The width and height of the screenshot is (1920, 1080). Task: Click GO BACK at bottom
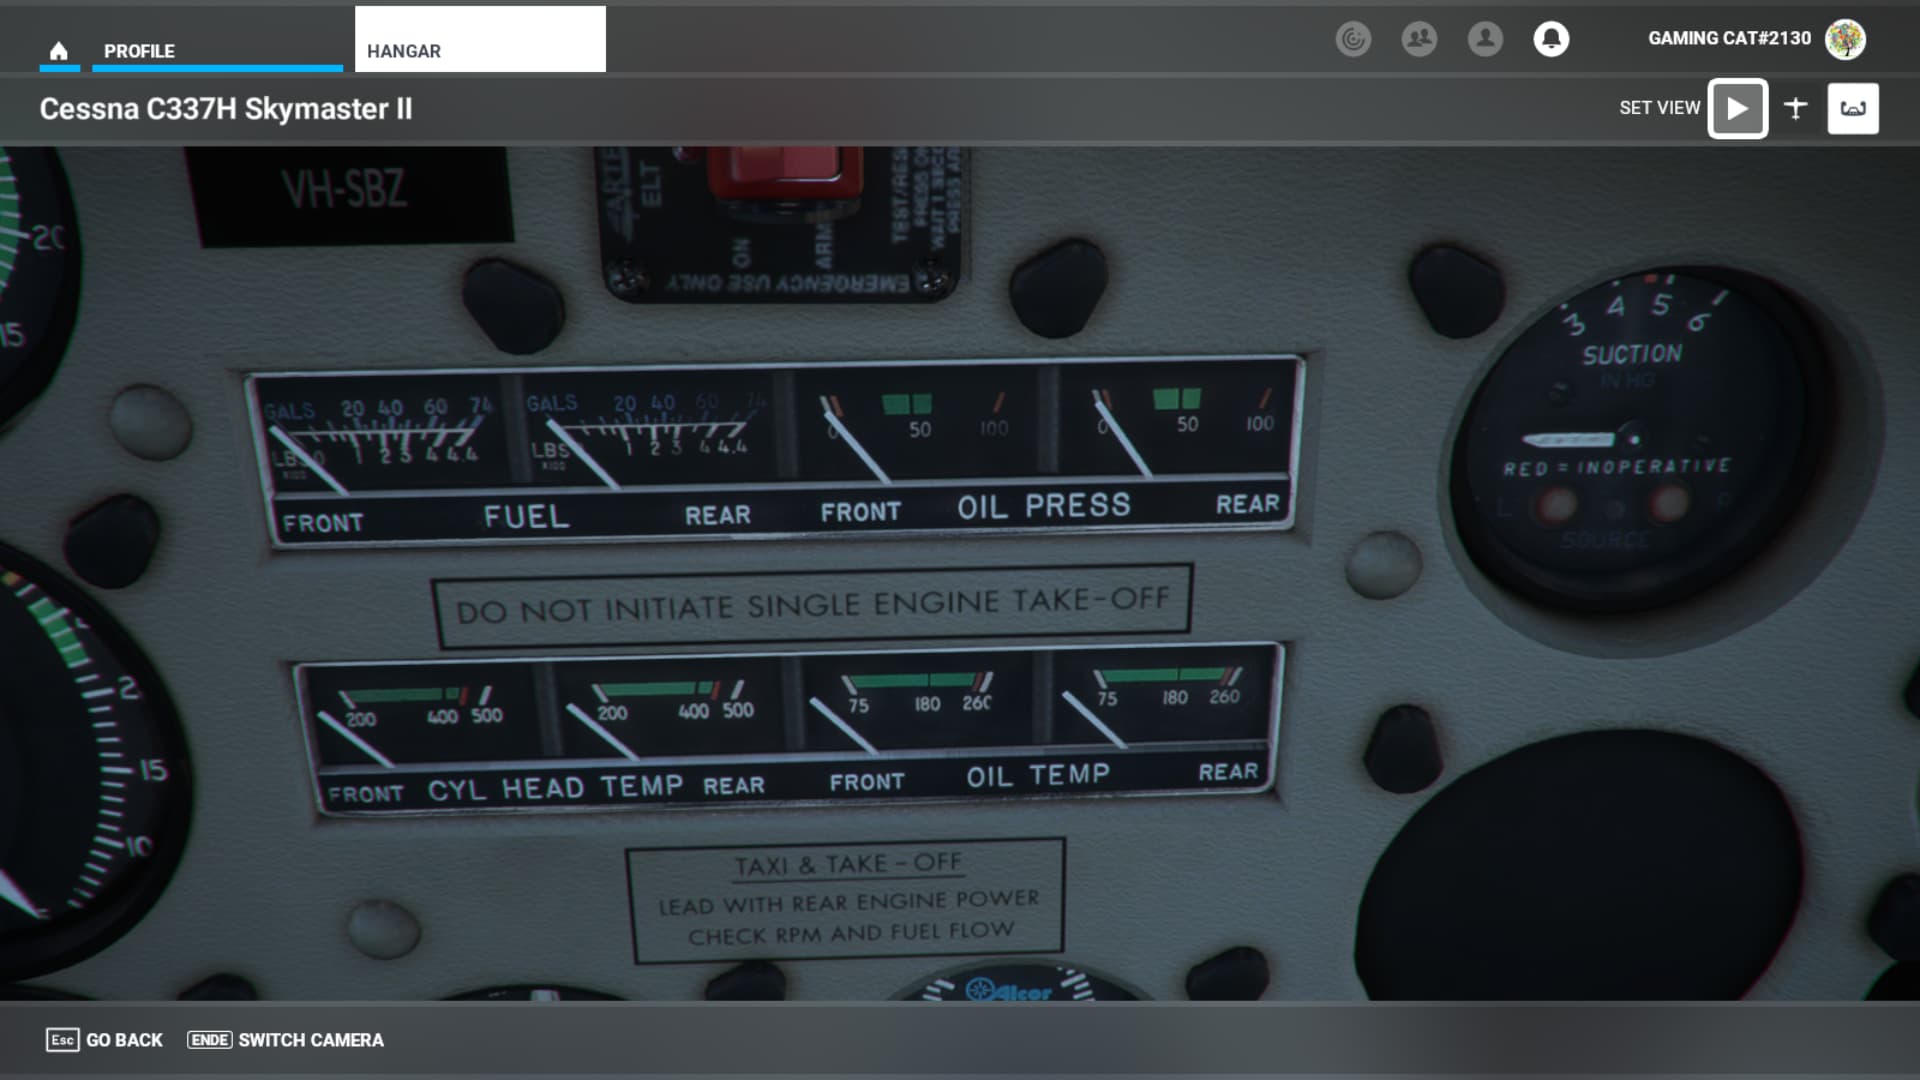[105, 1040]
